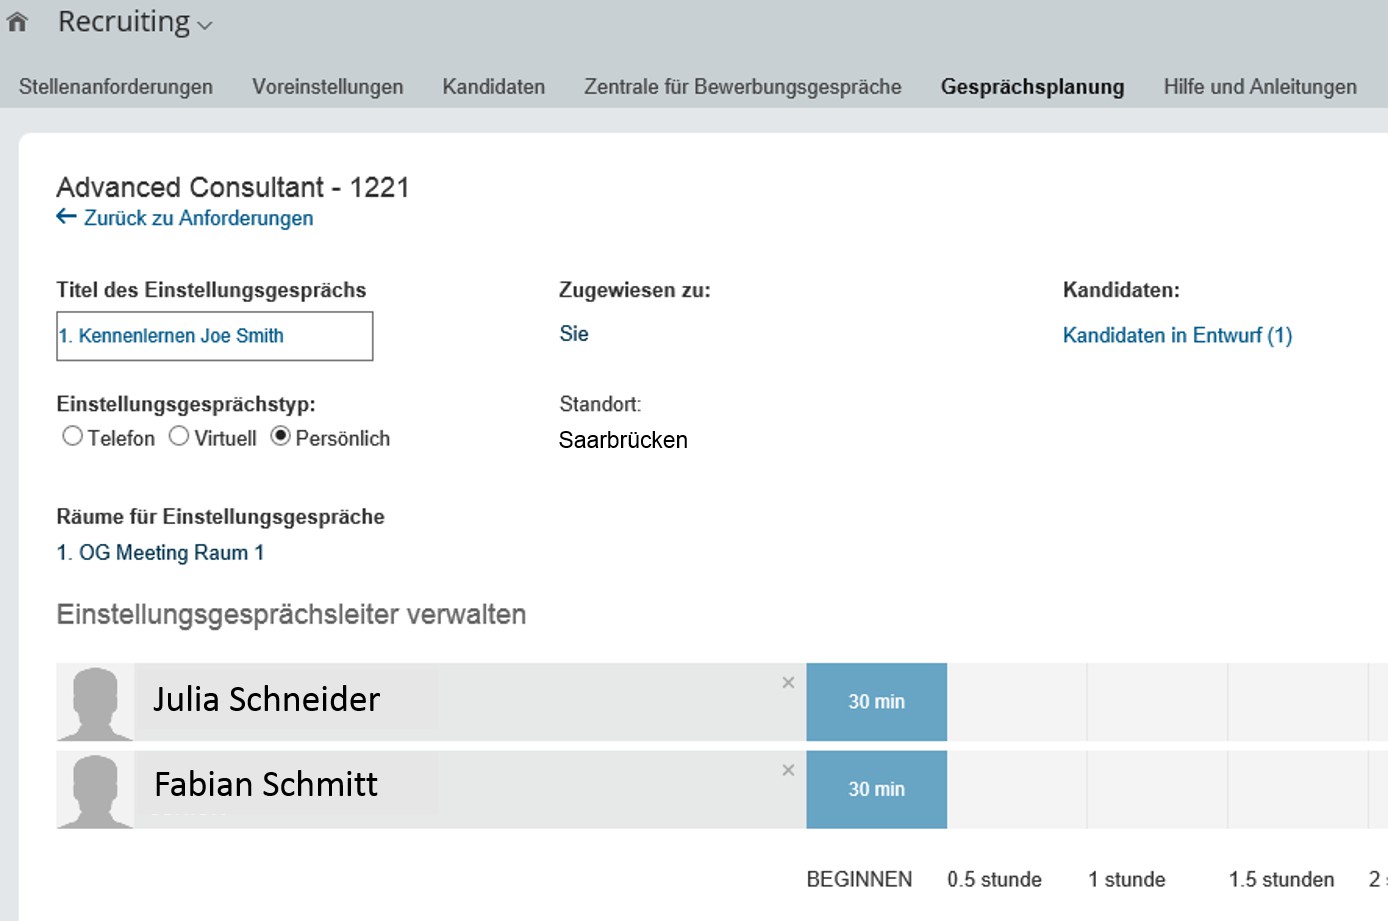Click the home icon

point(17,22)
